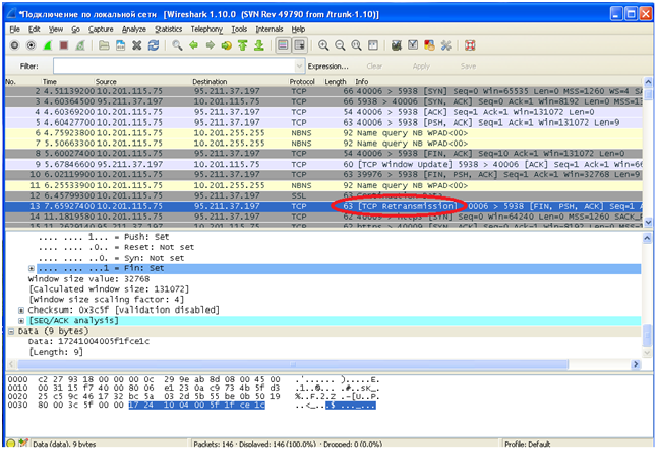The height and width of the screenshot is (452, 655).
Task: Reset zoom to normal size
Action: [x=356, y=46]
